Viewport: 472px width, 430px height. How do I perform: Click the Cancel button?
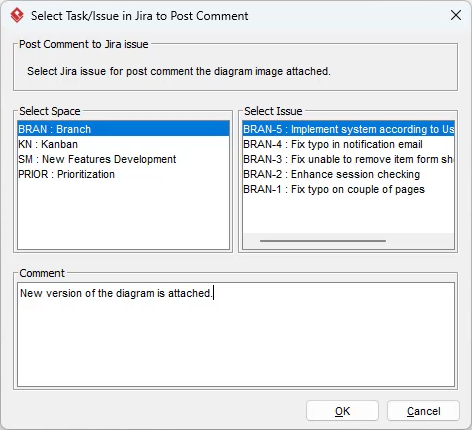(x=423, y=411)
